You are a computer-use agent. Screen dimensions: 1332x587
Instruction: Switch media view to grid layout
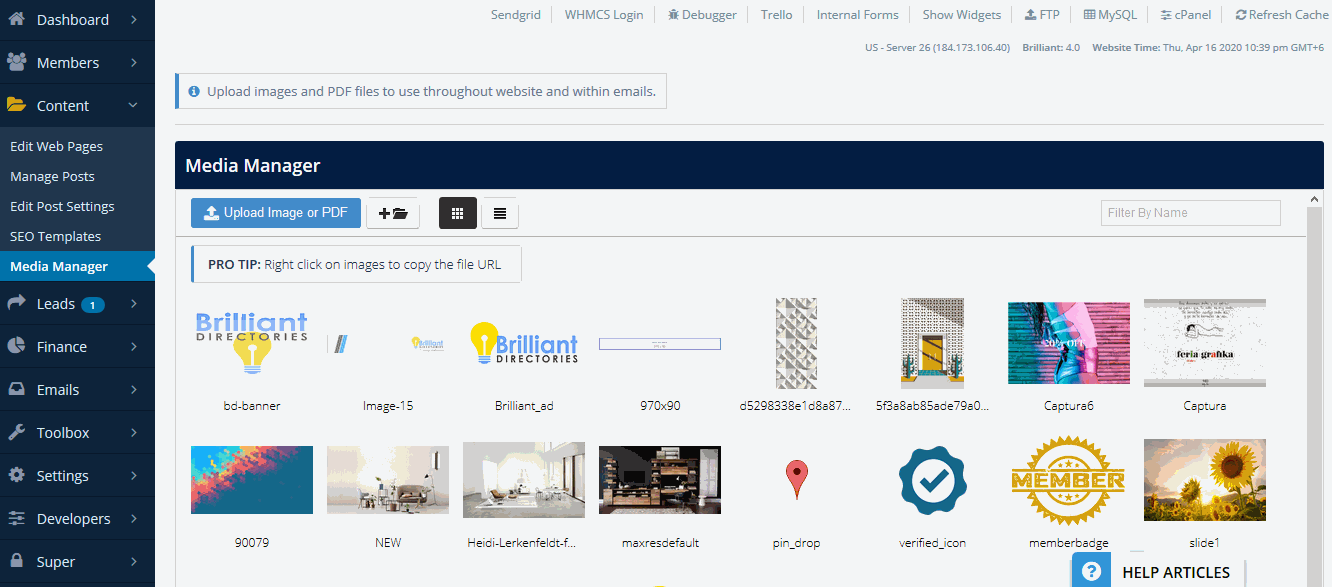457,213
